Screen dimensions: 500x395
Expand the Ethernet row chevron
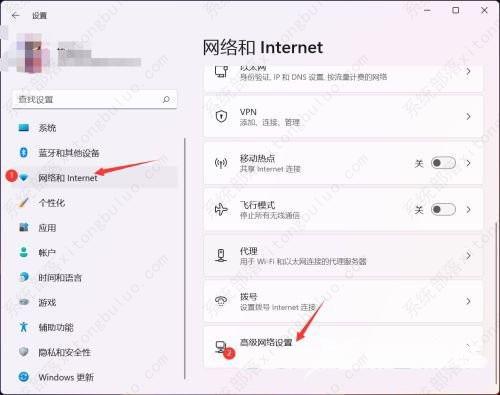[468, 71]
